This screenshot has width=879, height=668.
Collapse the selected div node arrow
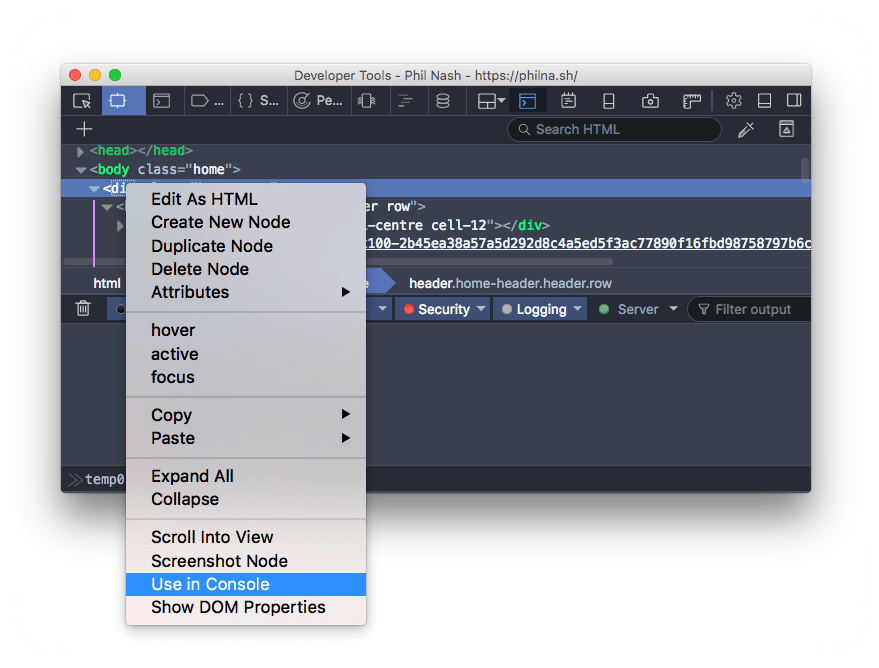click(x=94, y=189)
